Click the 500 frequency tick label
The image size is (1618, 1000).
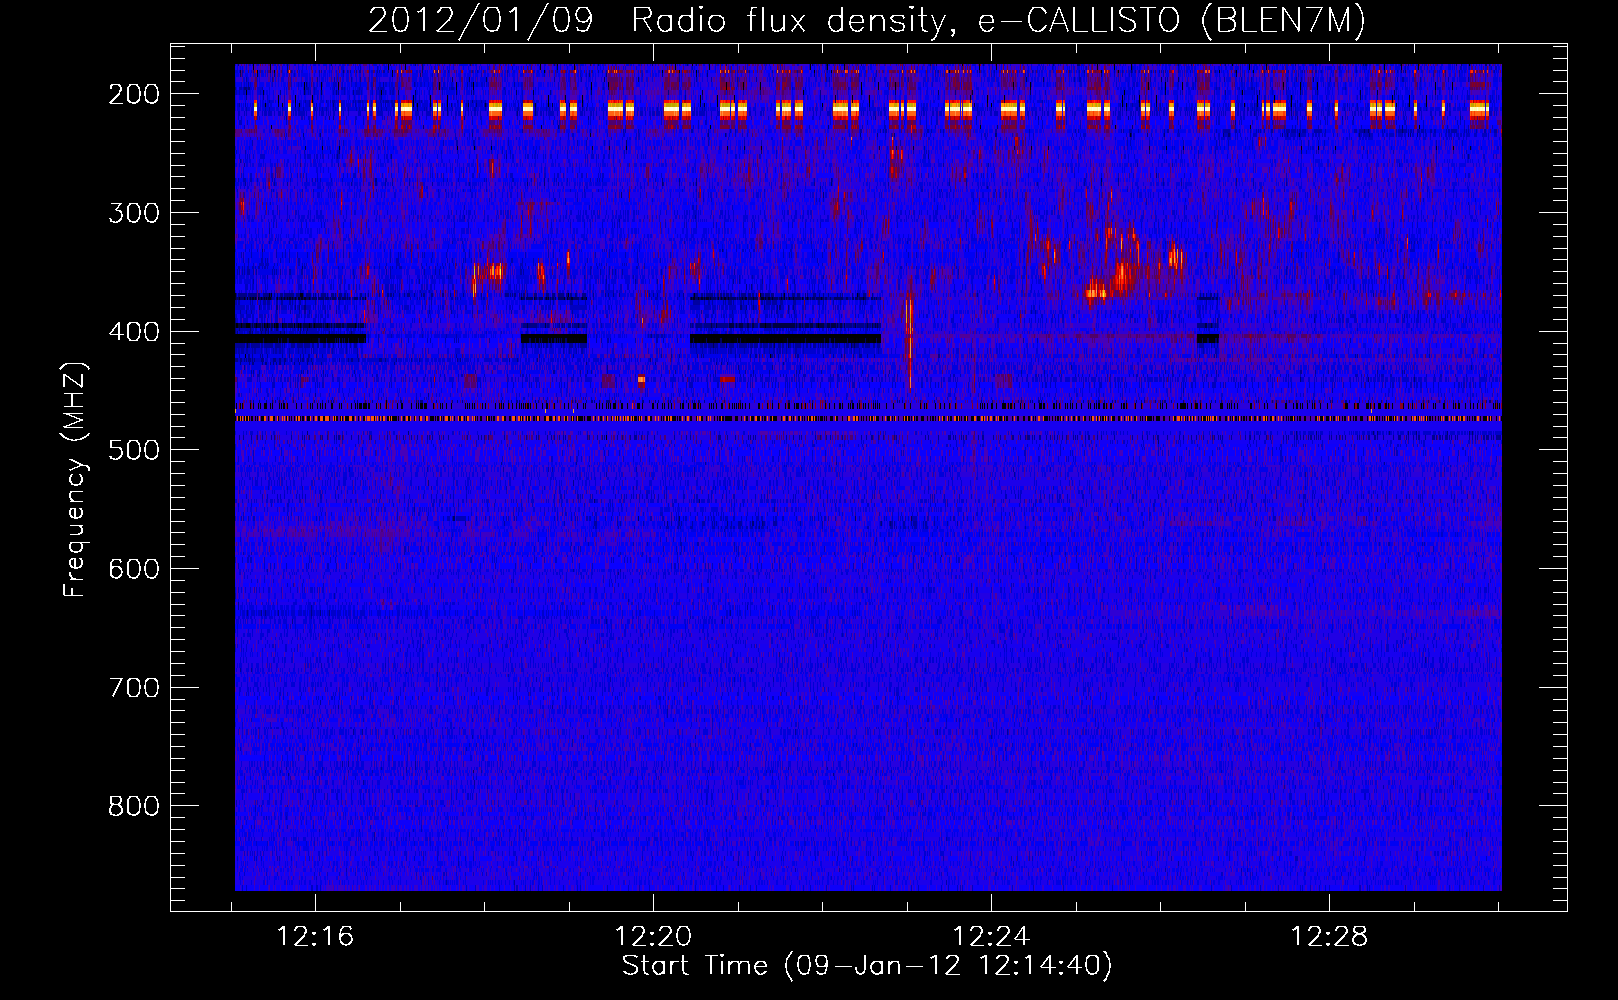coord(134,450)
